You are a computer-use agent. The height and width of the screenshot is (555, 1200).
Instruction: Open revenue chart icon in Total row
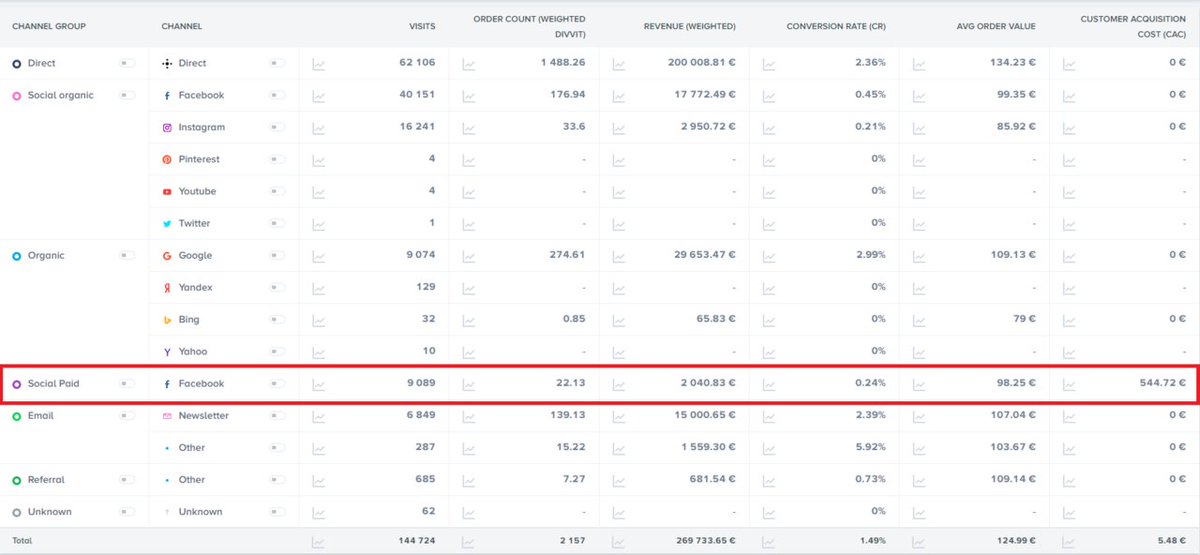pos(619,543)
